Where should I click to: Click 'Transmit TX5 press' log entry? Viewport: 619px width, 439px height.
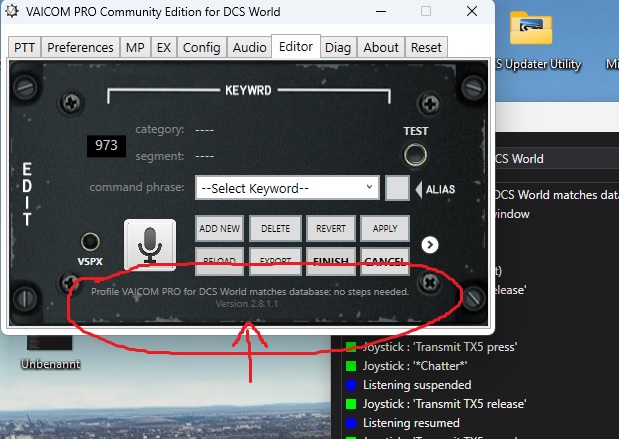440,347
